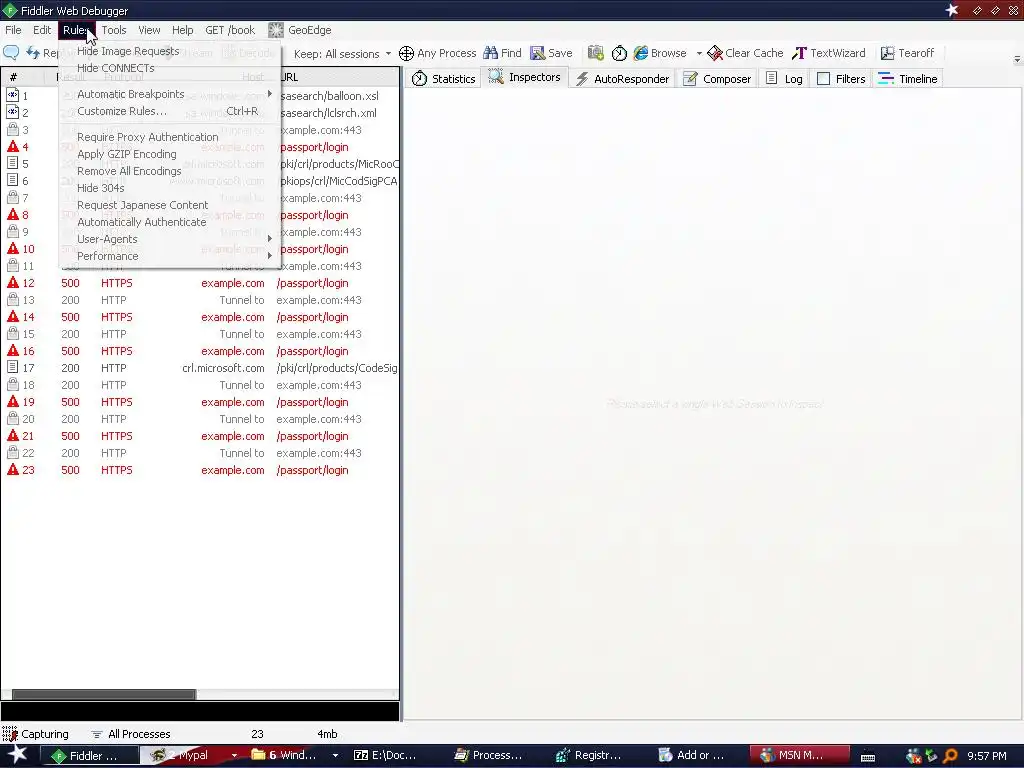This screenshot has height=768, width=1024.
Task: Toggle Remove All Encodings rule
Action: point(170,171)
